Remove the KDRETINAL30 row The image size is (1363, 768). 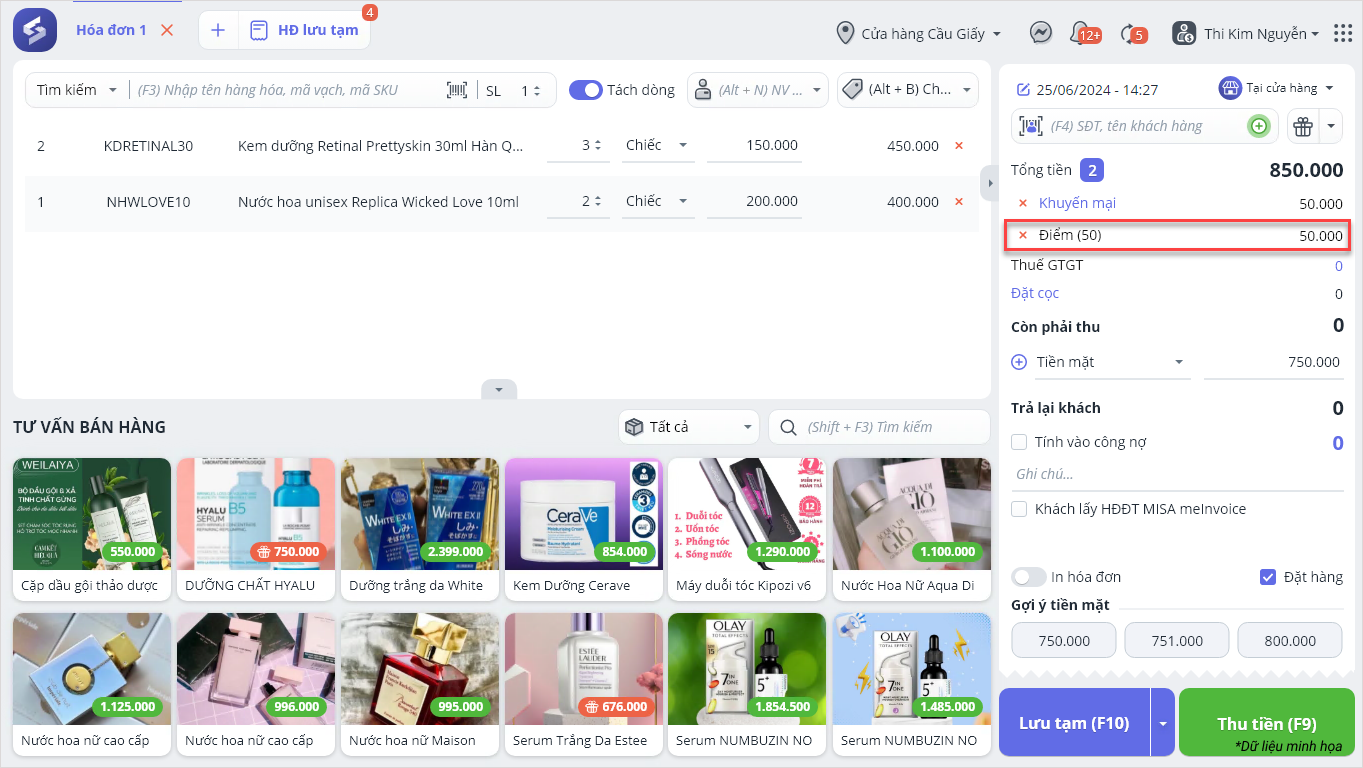pyautogui.click(x=959, y=146)
